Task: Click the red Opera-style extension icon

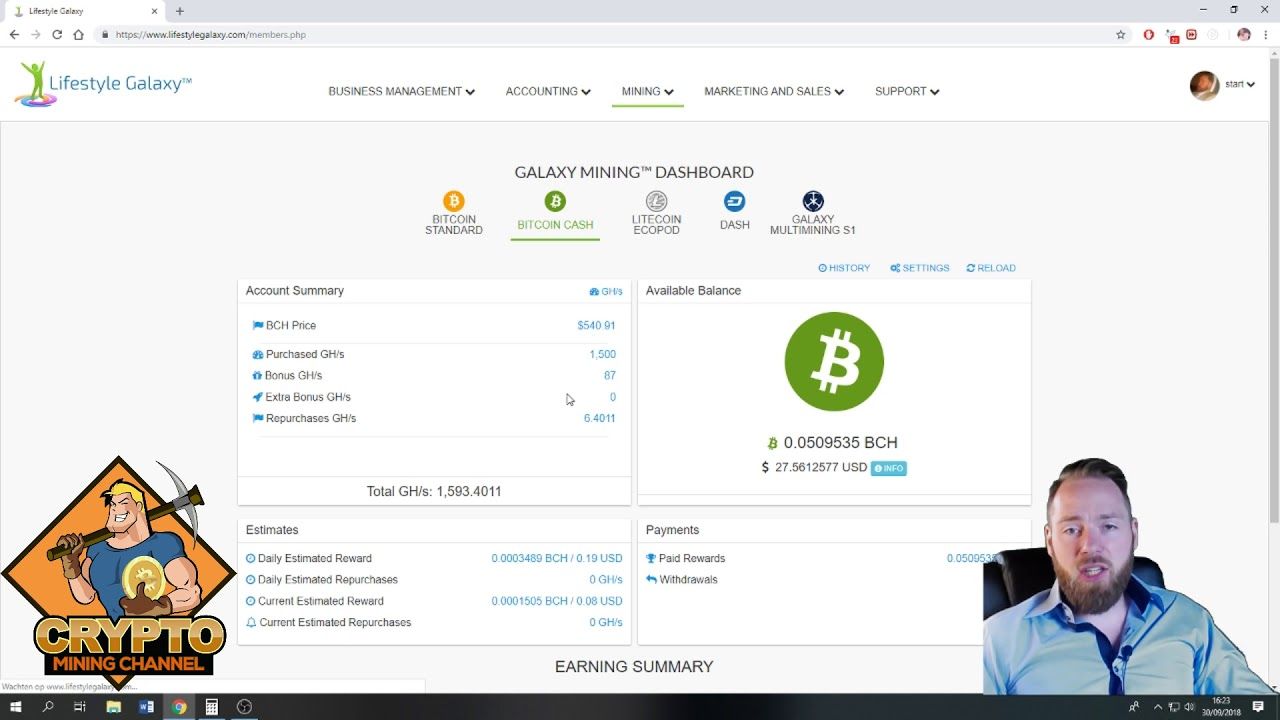Action: (x=1148, y=34)
